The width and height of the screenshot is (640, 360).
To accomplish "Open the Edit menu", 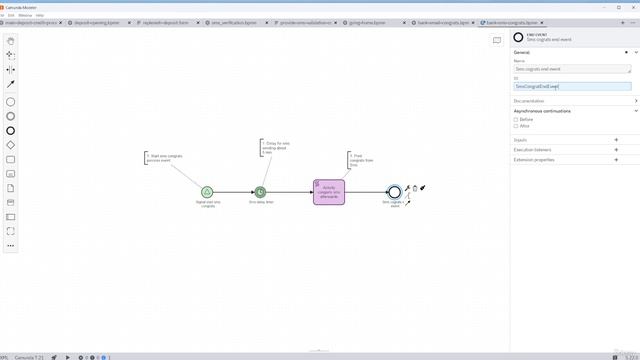I will pos(11,16).
